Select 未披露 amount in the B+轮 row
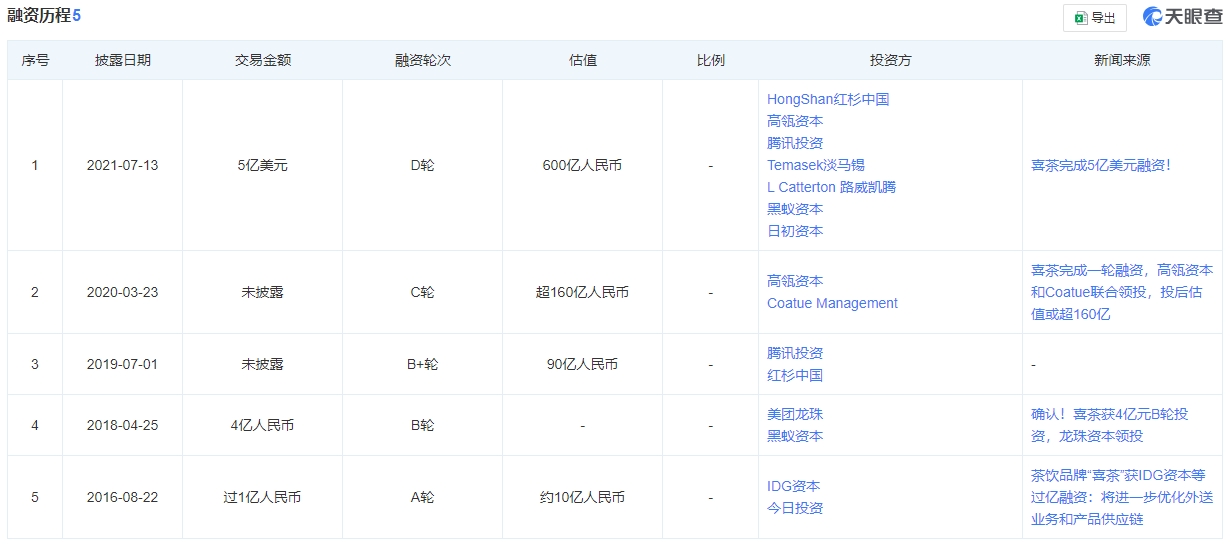1231x545 pixels. coord(263,364)
